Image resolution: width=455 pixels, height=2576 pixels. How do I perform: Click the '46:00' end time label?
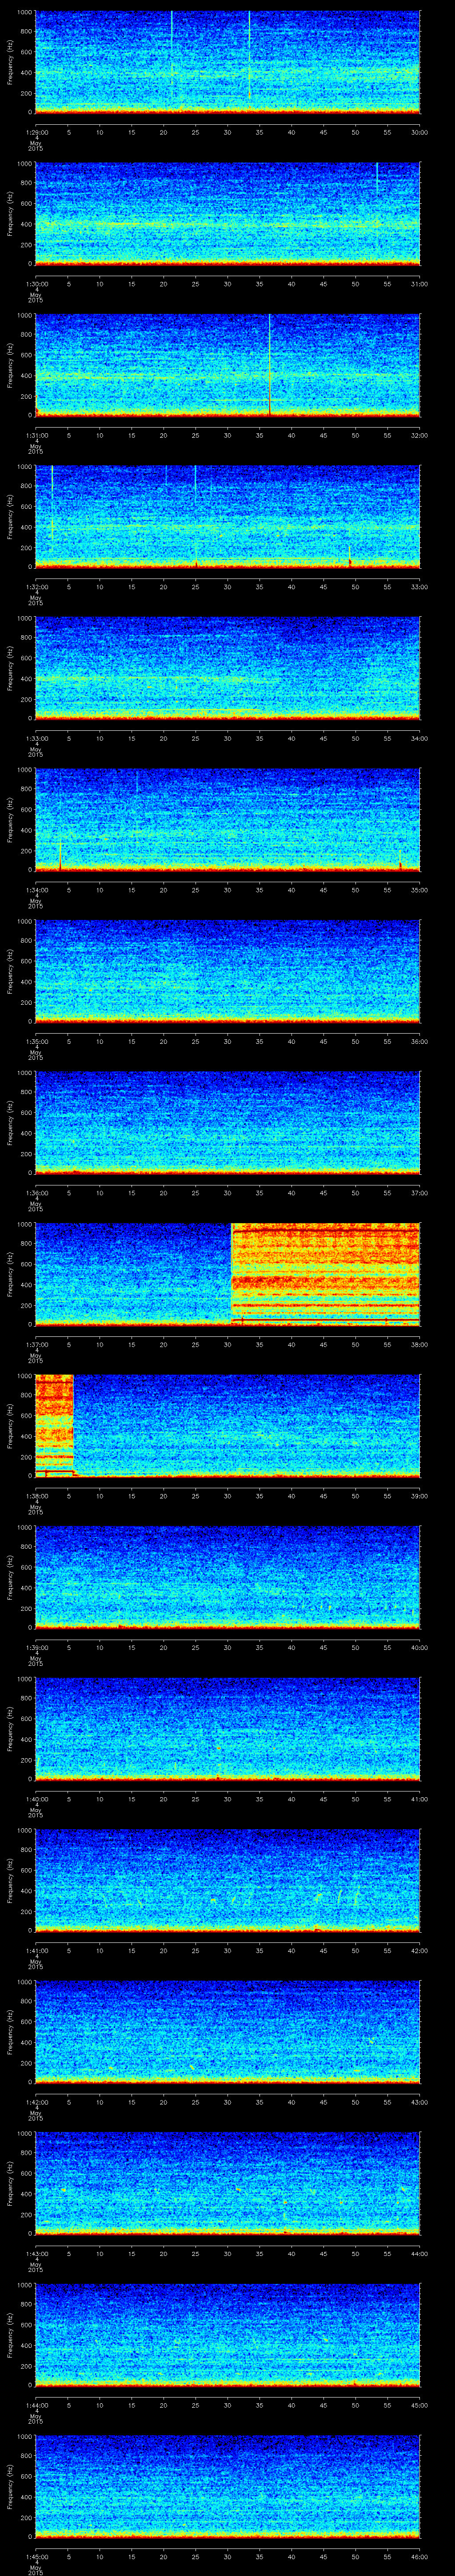[419, 2556]
